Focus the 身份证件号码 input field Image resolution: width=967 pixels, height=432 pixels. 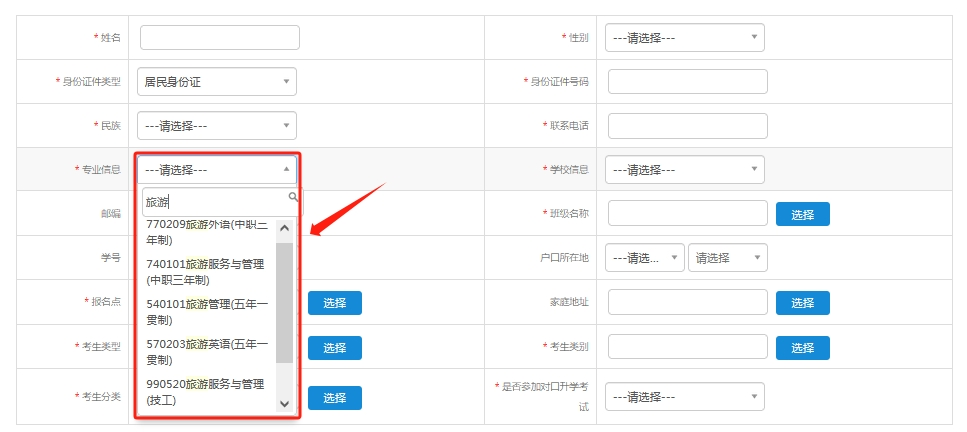[688, 81]
